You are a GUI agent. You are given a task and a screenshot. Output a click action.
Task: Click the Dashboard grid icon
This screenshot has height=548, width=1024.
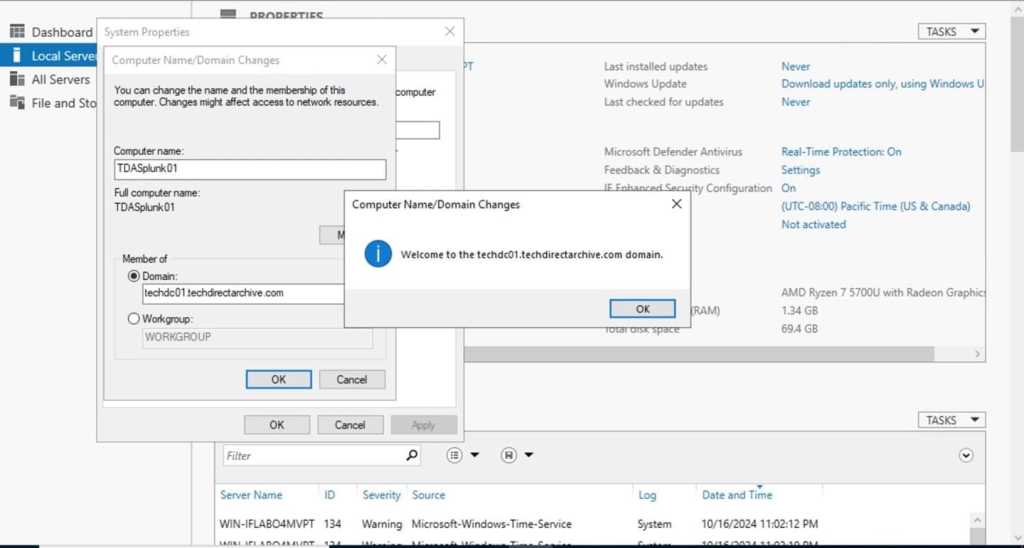[17, 31]
